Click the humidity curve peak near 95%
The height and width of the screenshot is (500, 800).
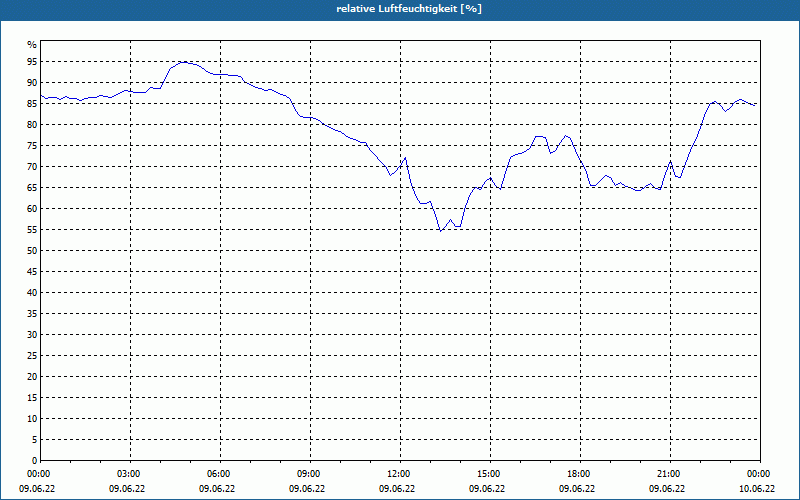183,62
